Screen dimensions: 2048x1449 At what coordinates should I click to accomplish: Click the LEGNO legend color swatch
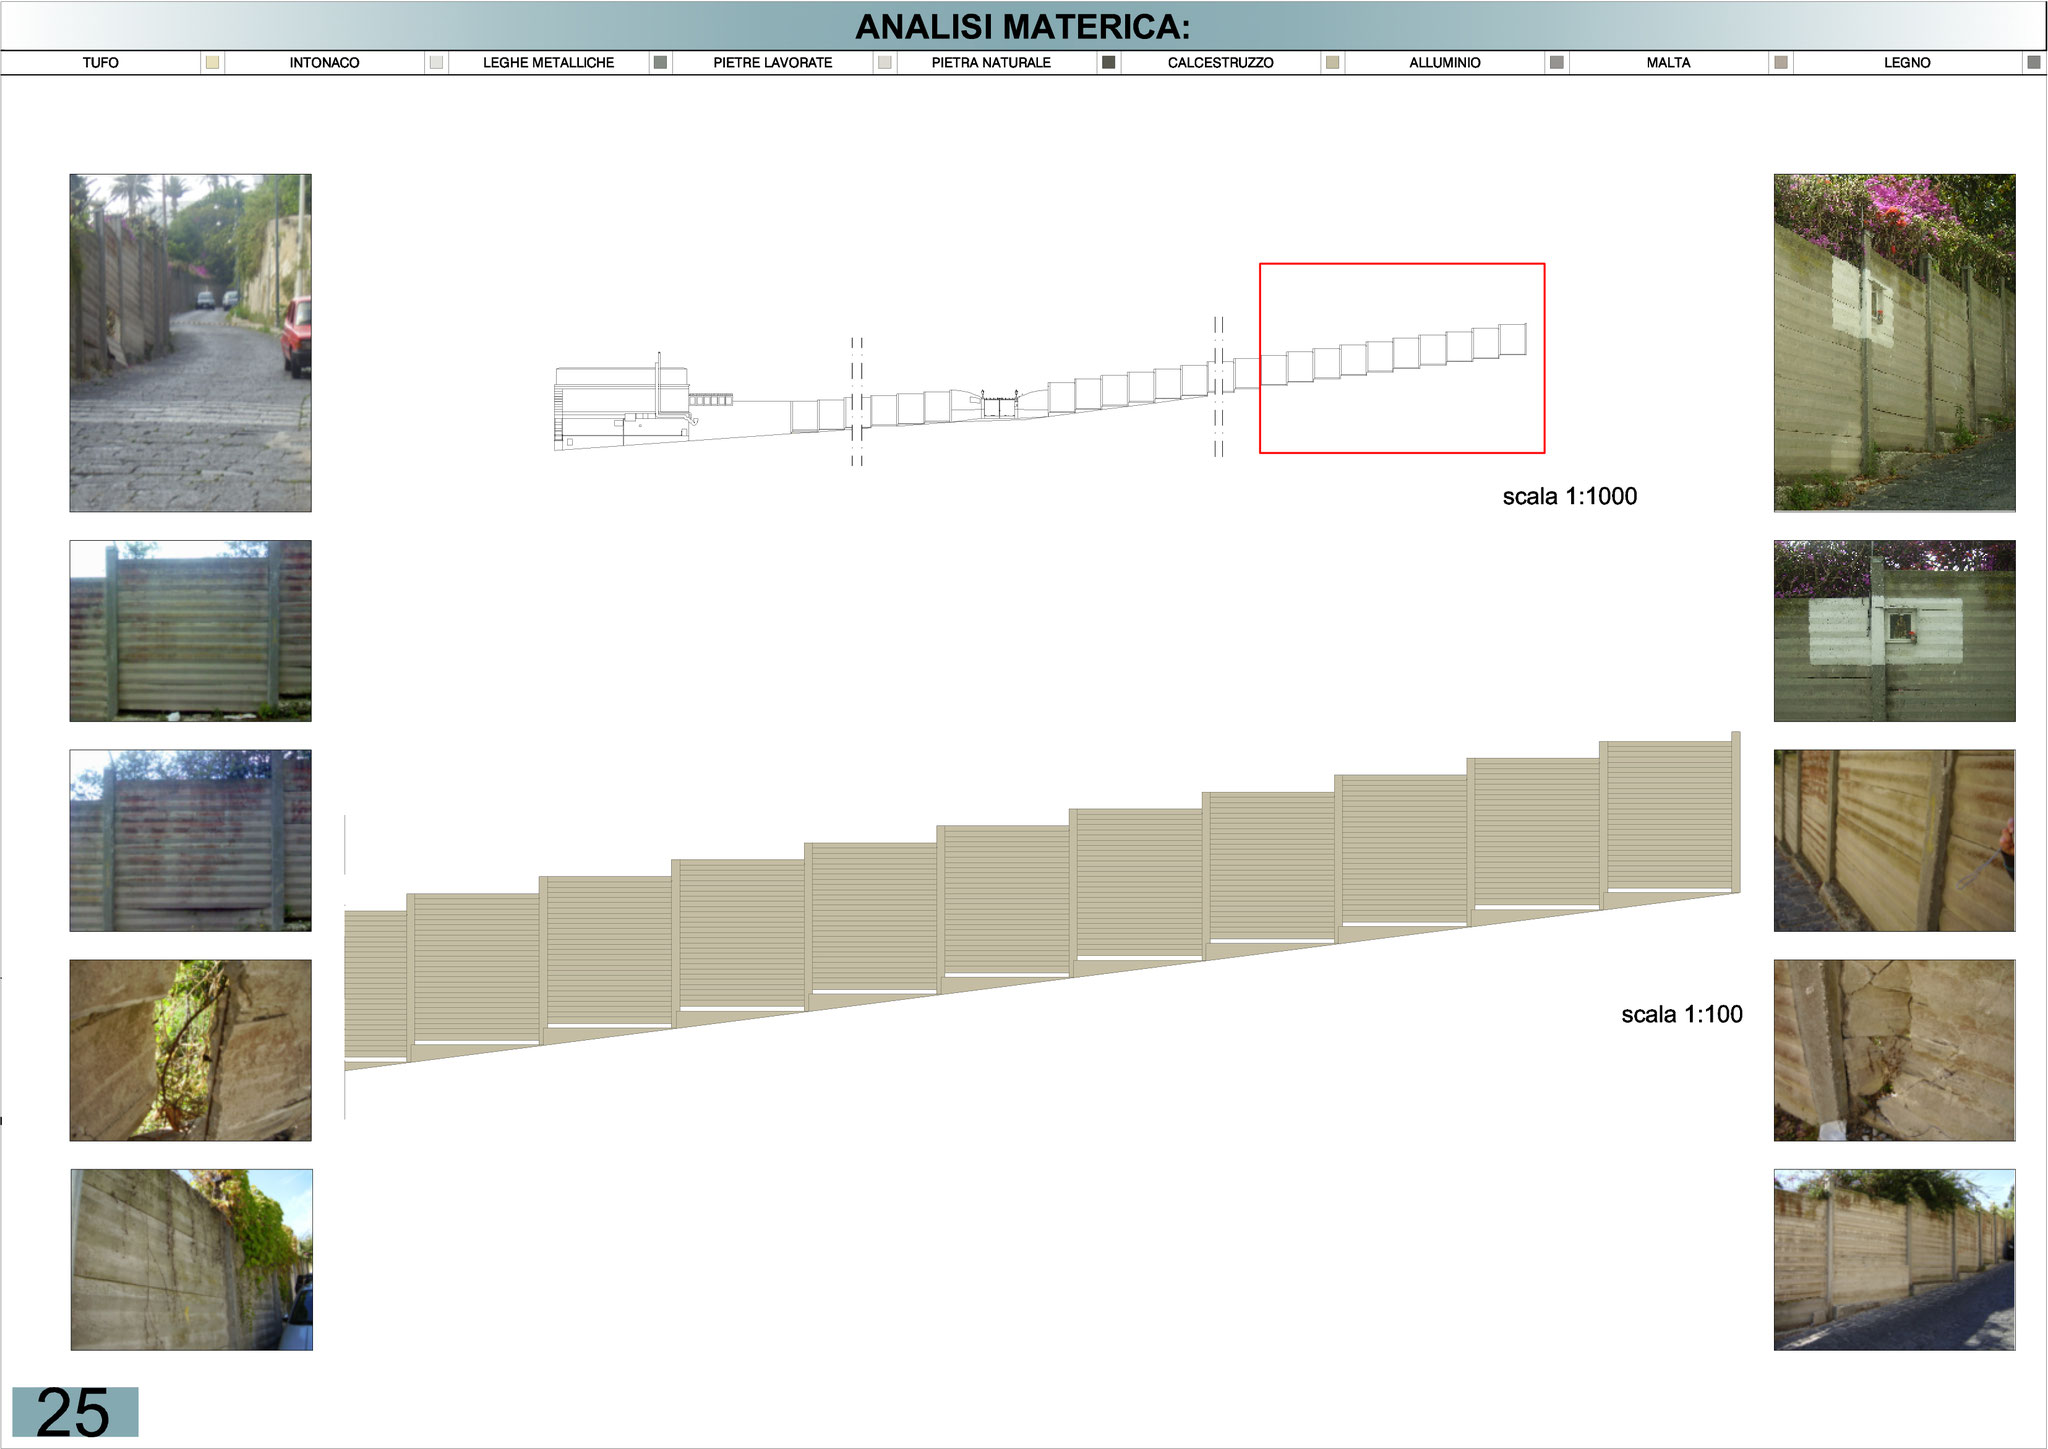tap(2033, 62)
